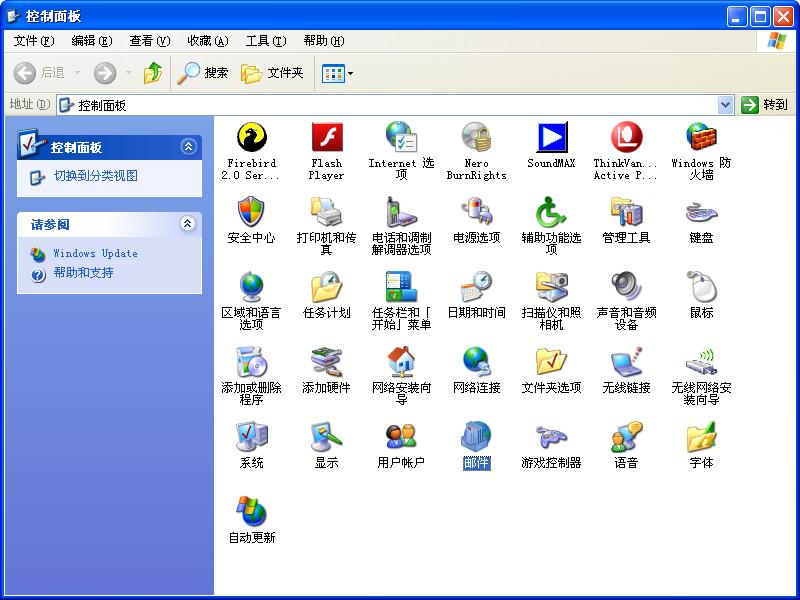Go up one folder level

pos(153,73)
